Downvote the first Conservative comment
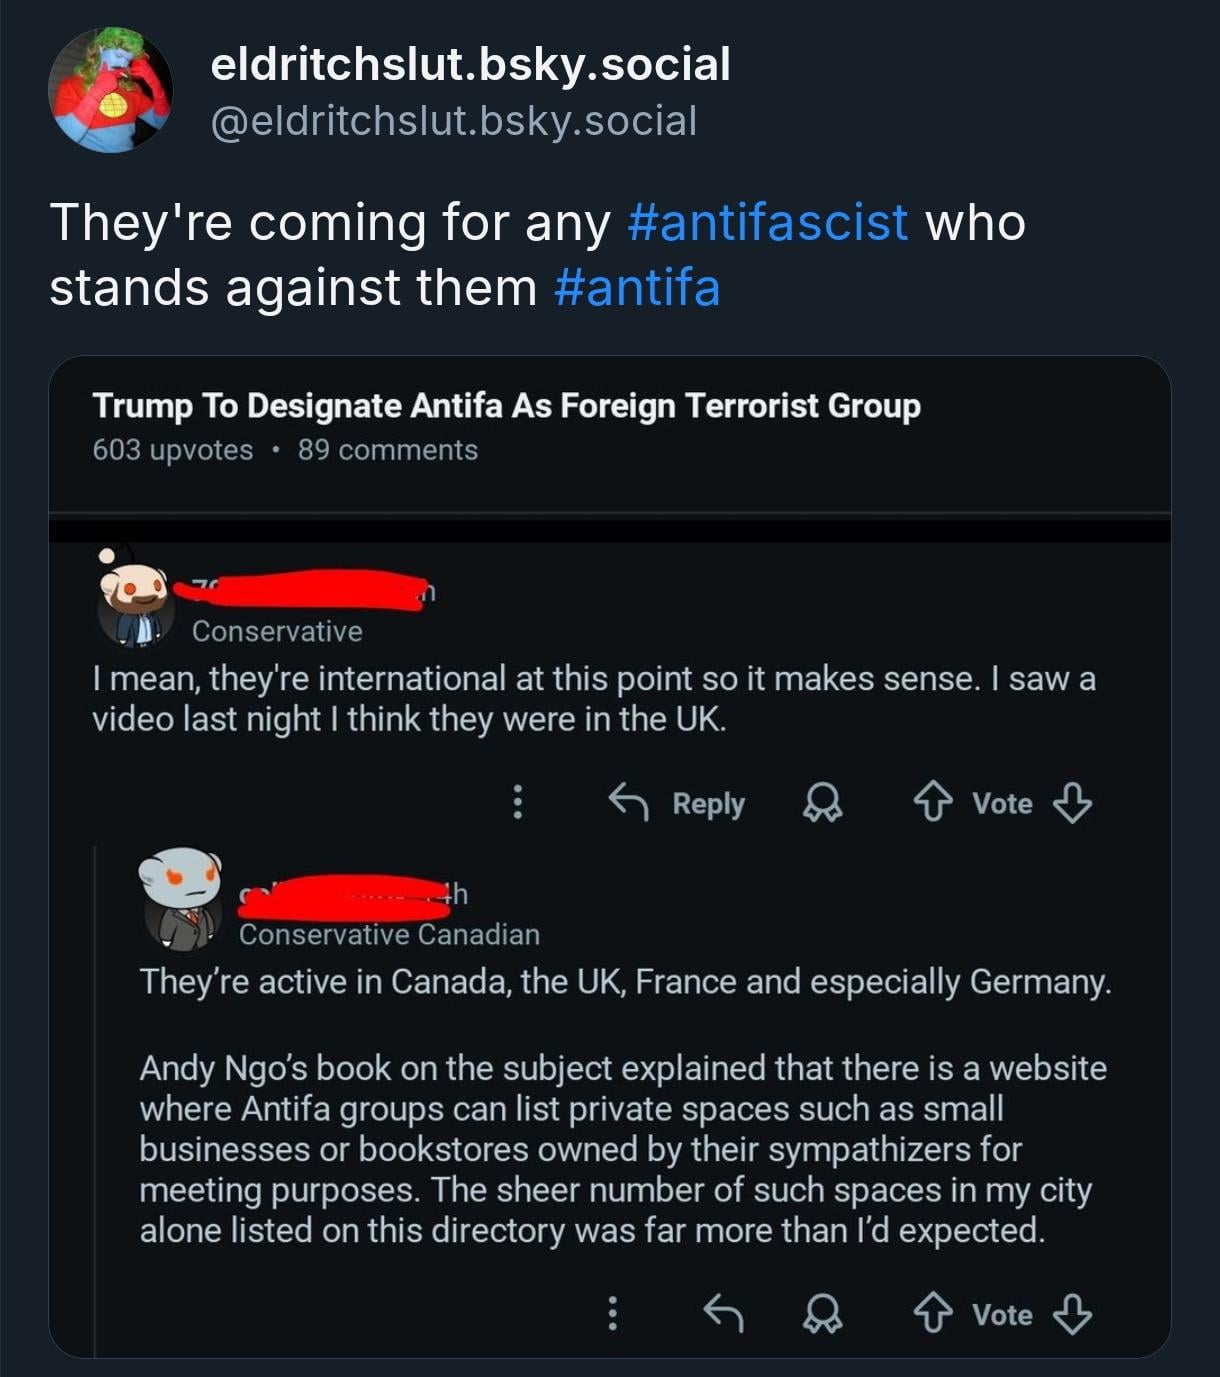The height and width of the screenshot is (1377, 1220). [x=1072, y=802]
